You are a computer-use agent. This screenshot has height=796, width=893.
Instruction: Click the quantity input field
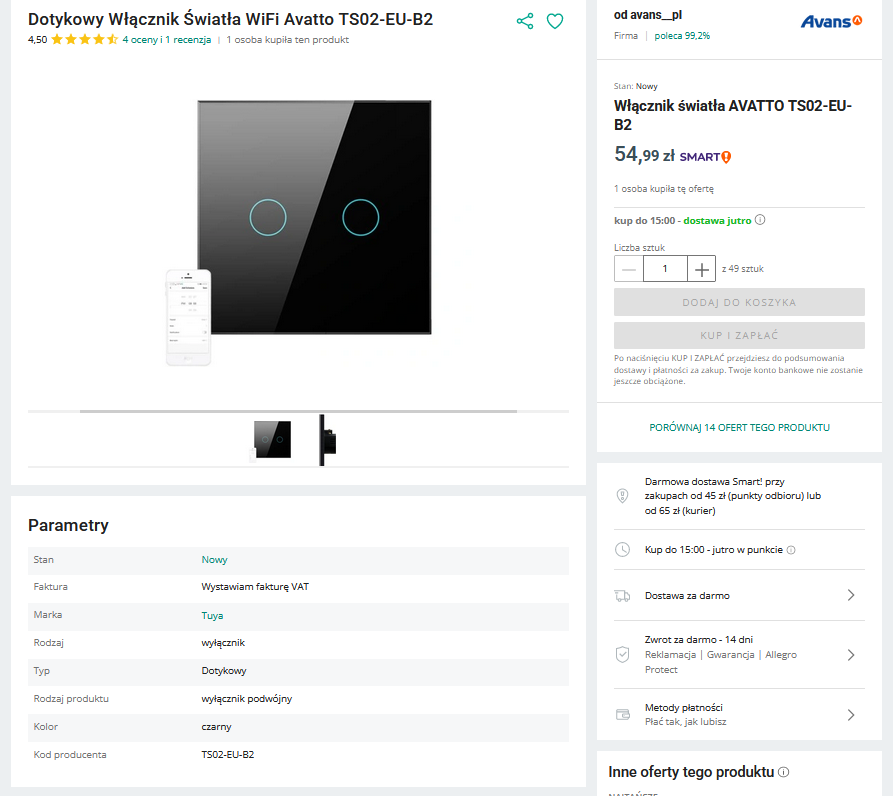click(665, 269)
